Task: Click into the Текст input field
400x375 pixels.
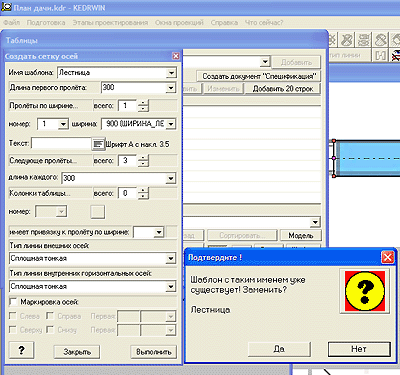Action: pos(61,144)
